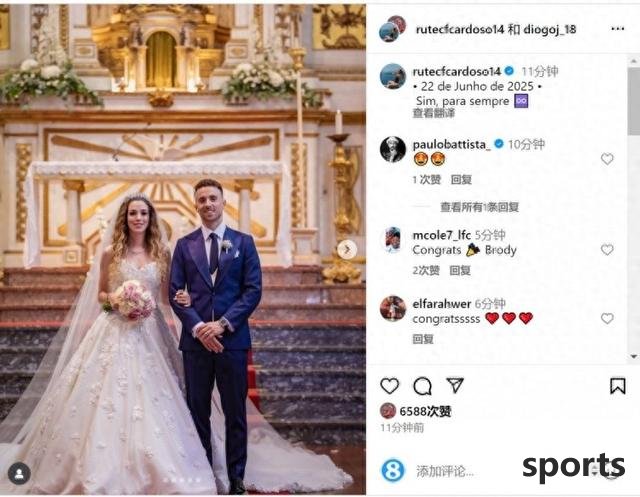Like the post with heart icon
This screenshot has width=640, height=497.
click(x=389, y=386)
